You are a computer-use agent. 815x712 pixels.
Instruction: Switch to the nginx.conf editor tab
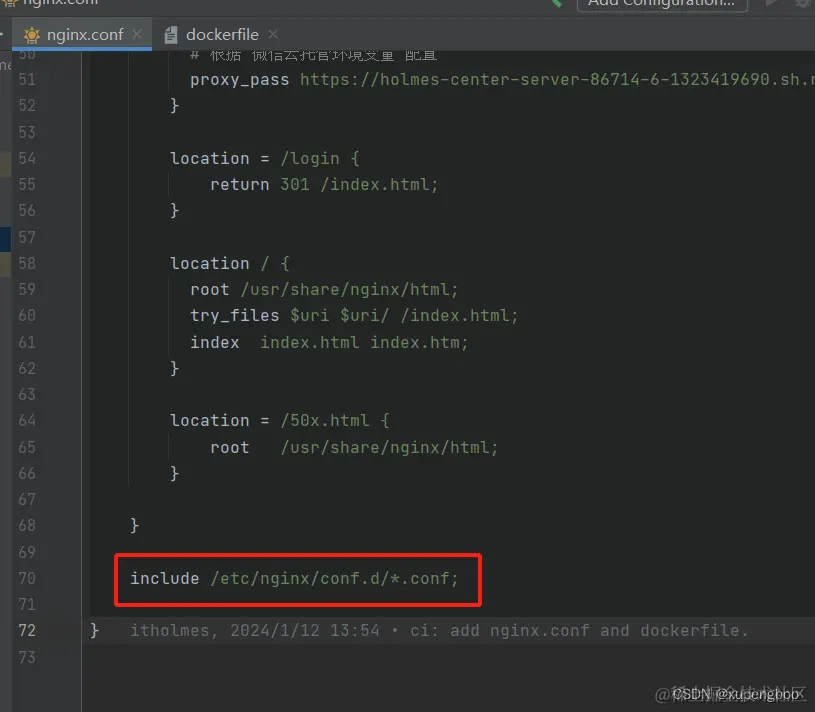[81, 35]
